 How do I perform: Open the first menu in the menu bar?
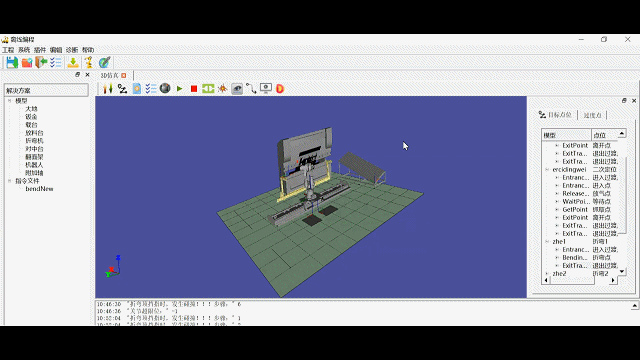point(8,50)
